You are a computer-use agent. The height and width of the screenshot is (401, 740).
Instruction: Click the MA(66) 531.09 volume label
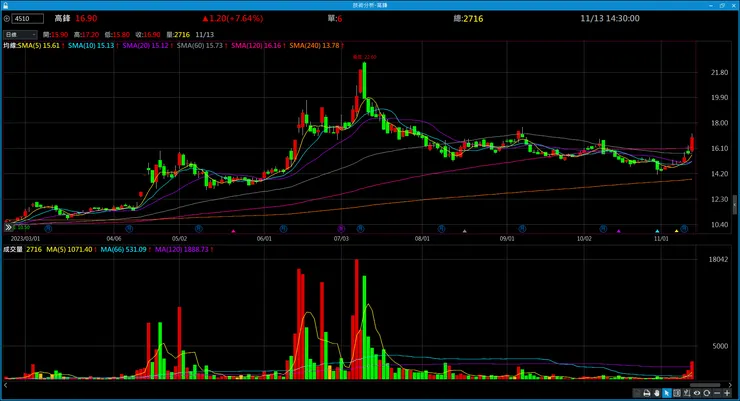tap(125, 249)
